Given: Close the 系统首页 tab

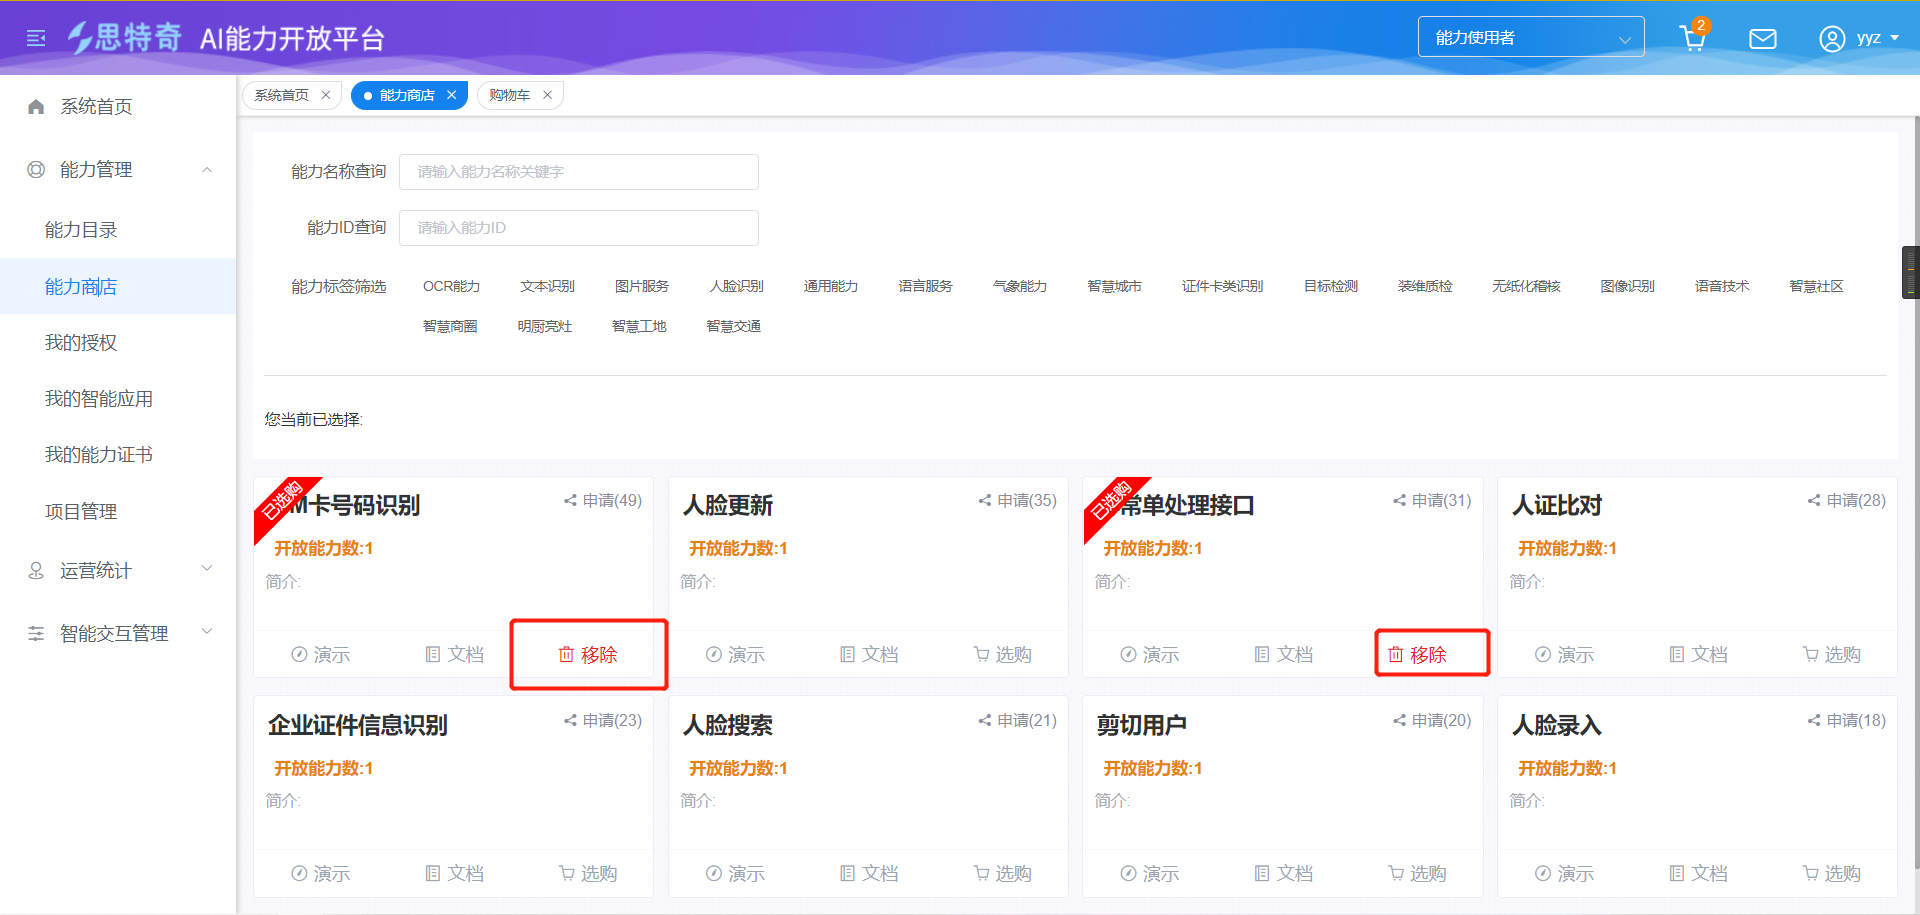Looking at the screenshot, I should (326, 95).
